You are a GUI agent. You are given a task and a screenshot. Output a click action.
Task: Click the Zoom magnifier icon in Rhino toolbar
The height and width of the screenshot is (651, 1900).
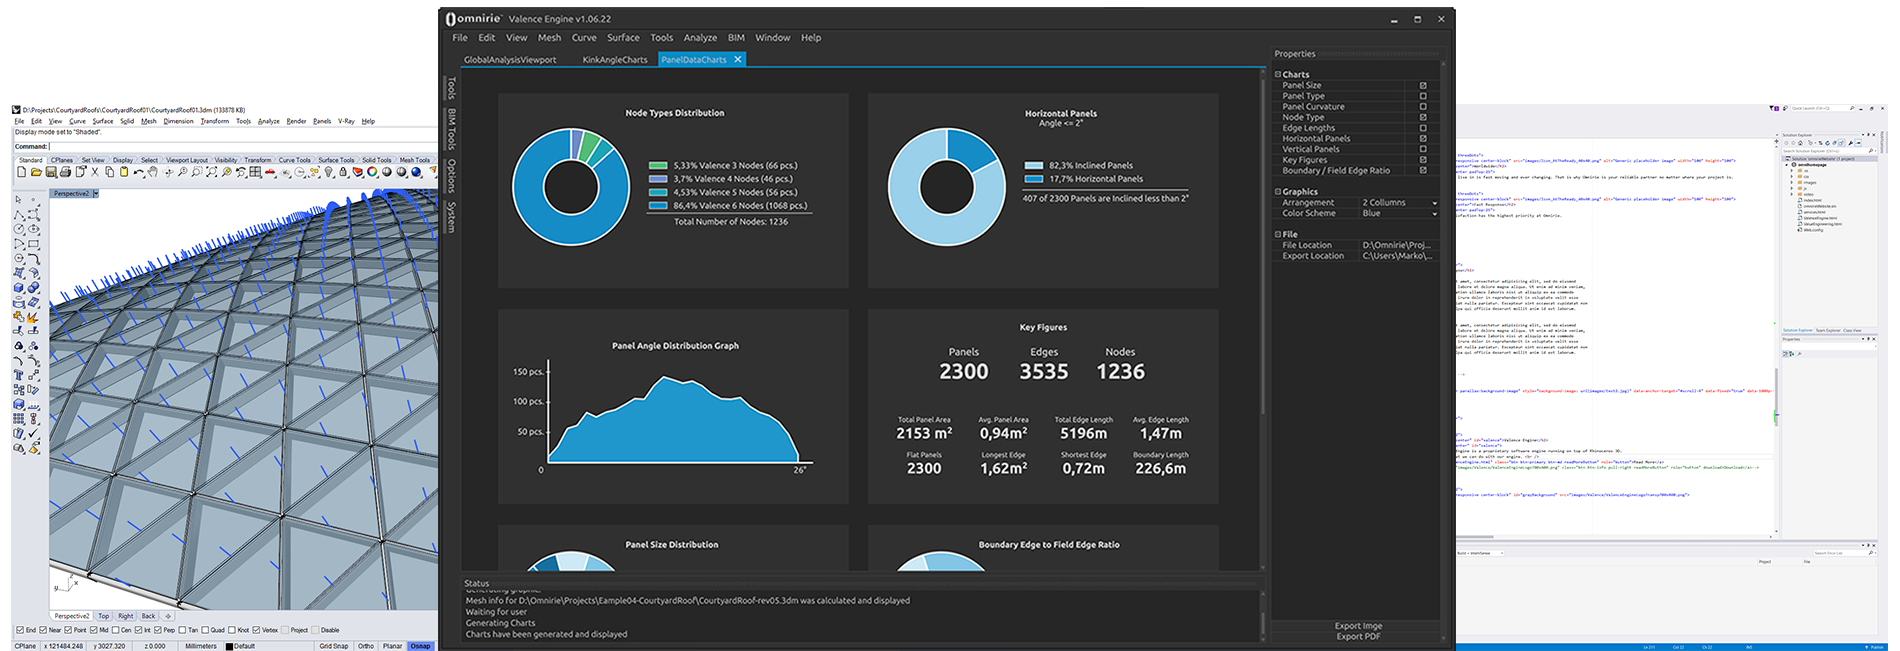click(182, 172)
